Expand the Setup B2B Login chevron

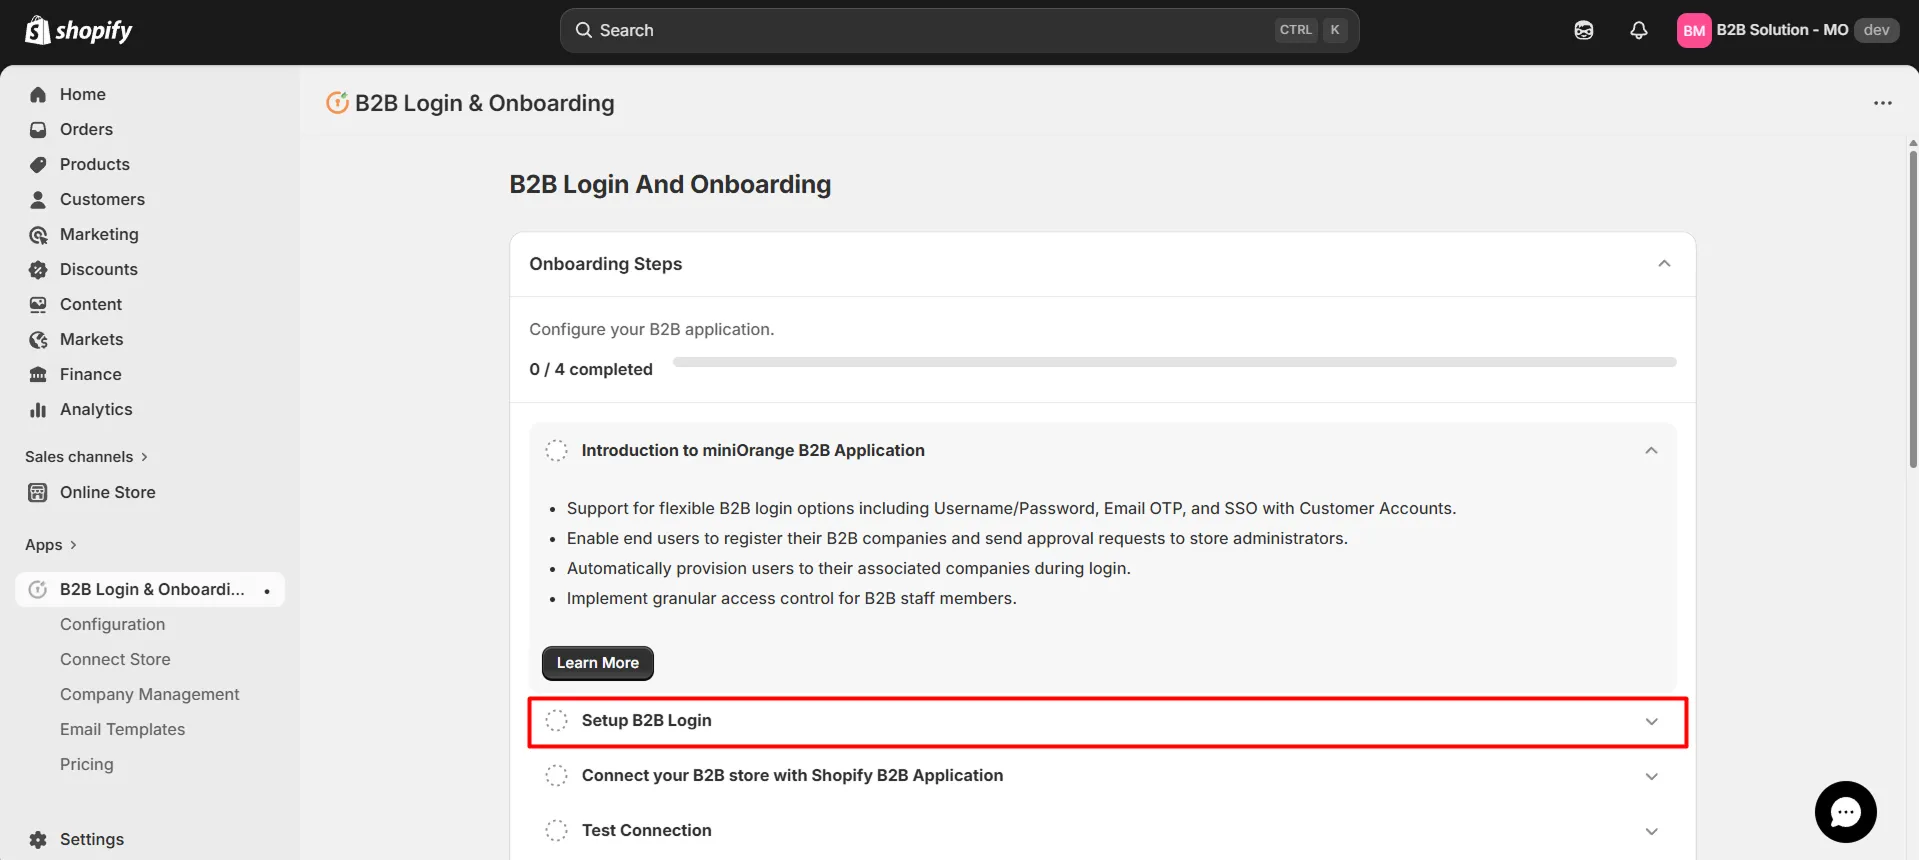tap(1651, 721)
